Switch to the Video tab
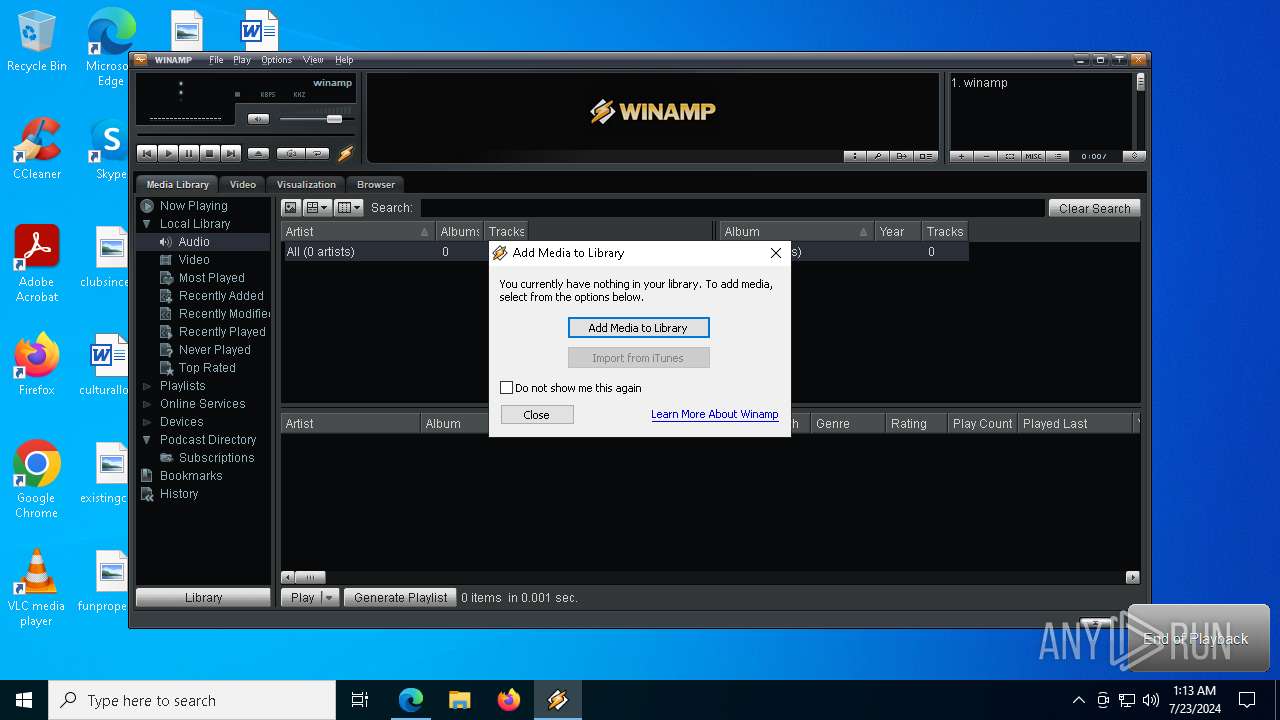This screenshot has height=720, width=1280. (243, 184)
